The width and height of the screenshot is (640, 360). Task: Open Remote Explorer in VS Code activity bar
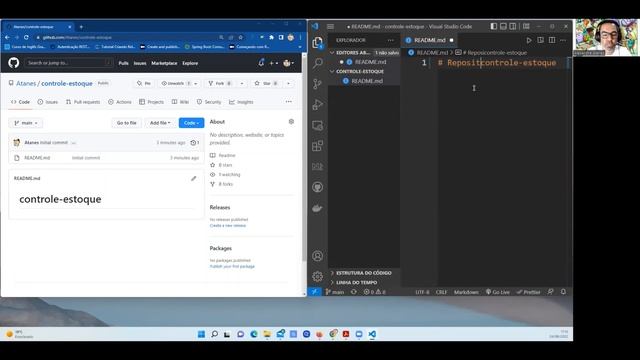318,125
